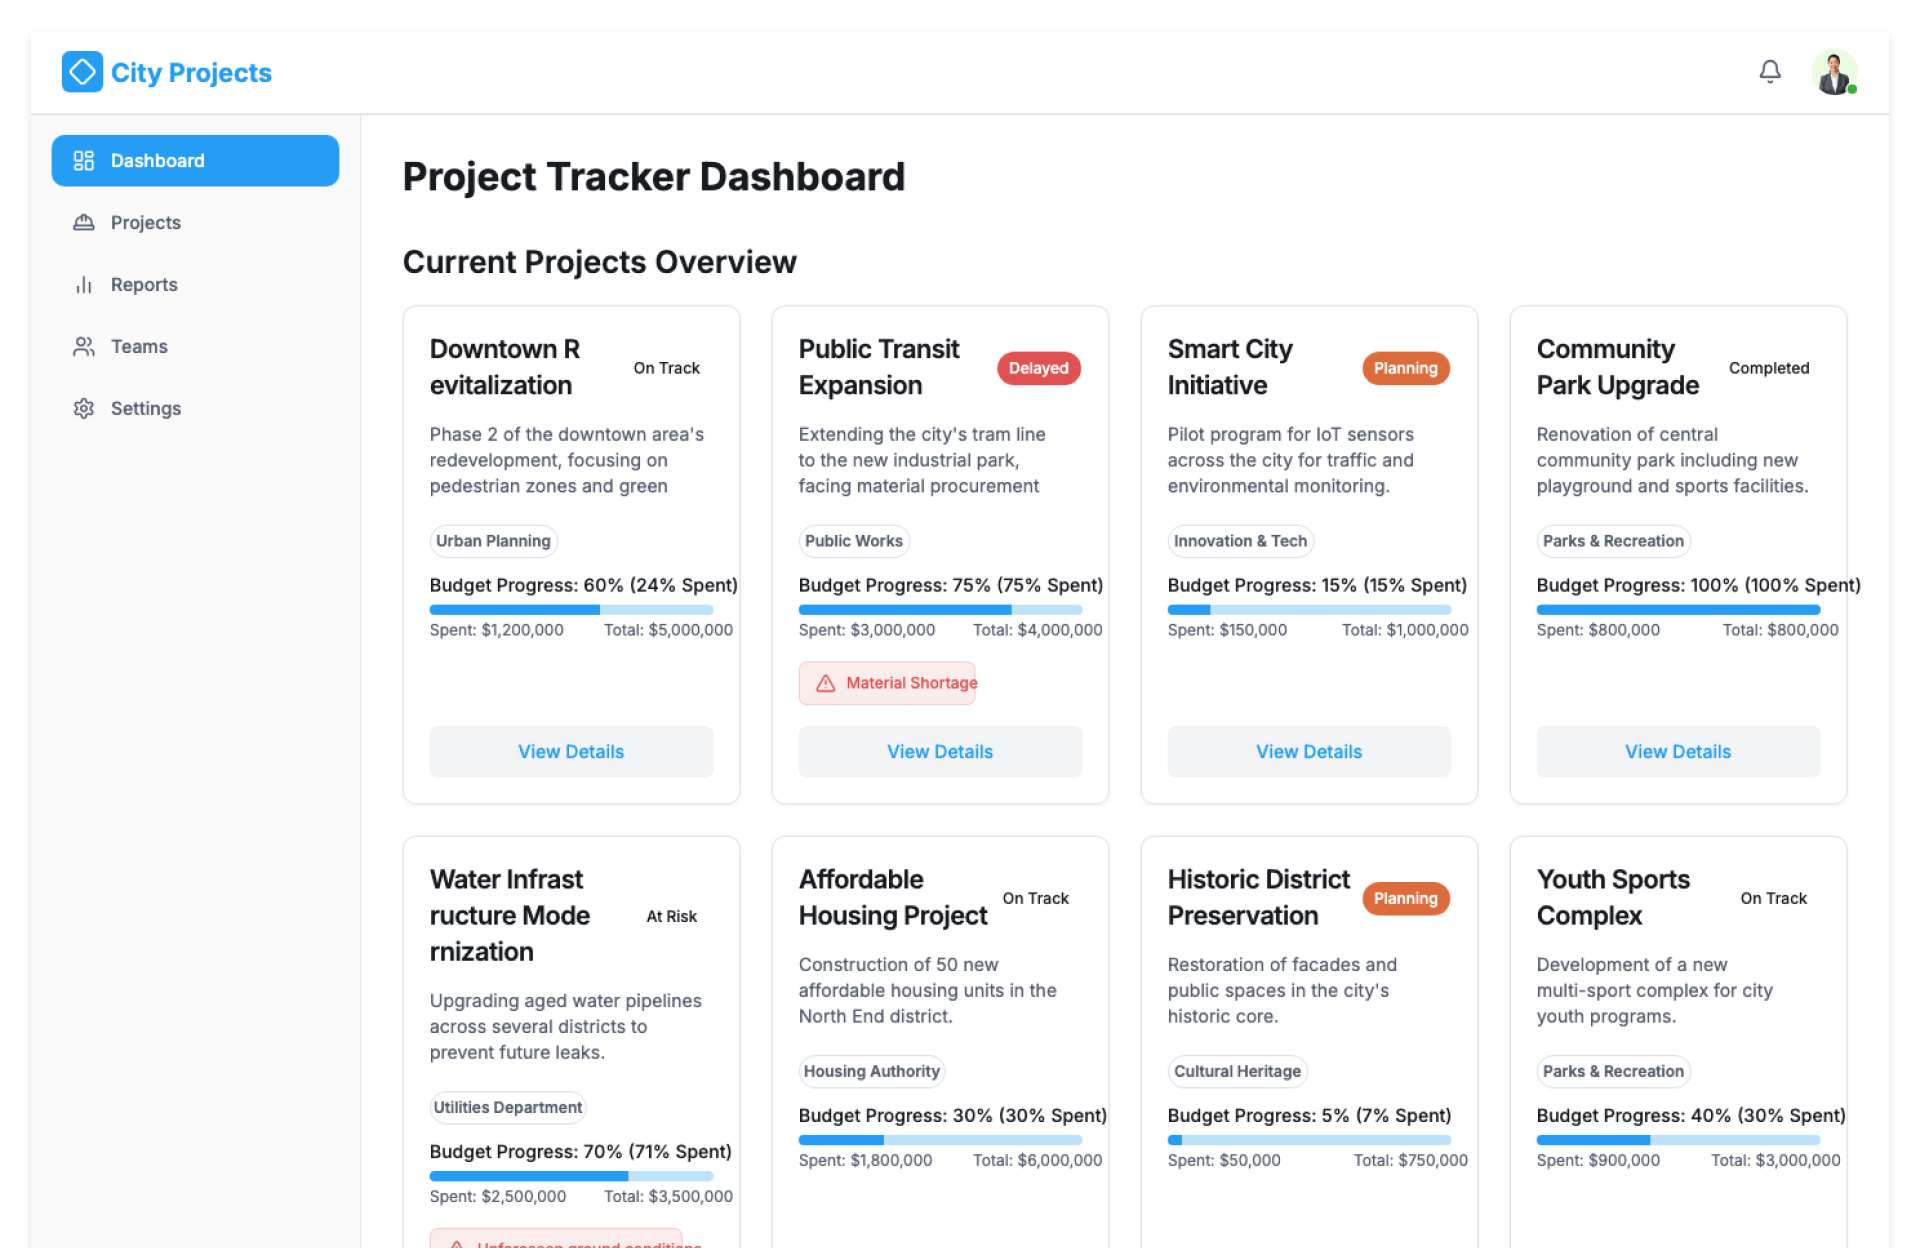Click the Innovation & Tech department tag
This screenshot has height=1248, width=1920.
click(x=1240, y=541)
